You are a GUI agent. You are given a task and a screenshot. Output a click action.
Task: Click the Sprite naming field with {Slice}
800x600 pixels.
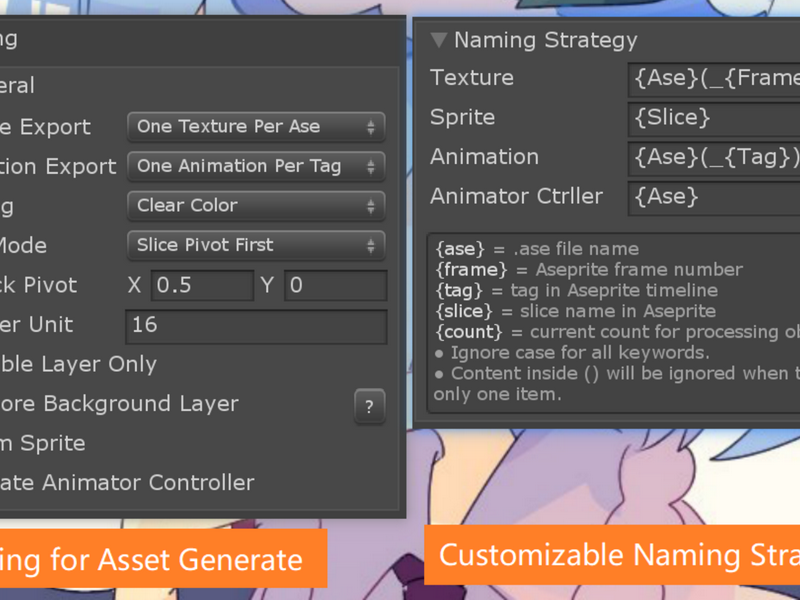tap(714, 119)
